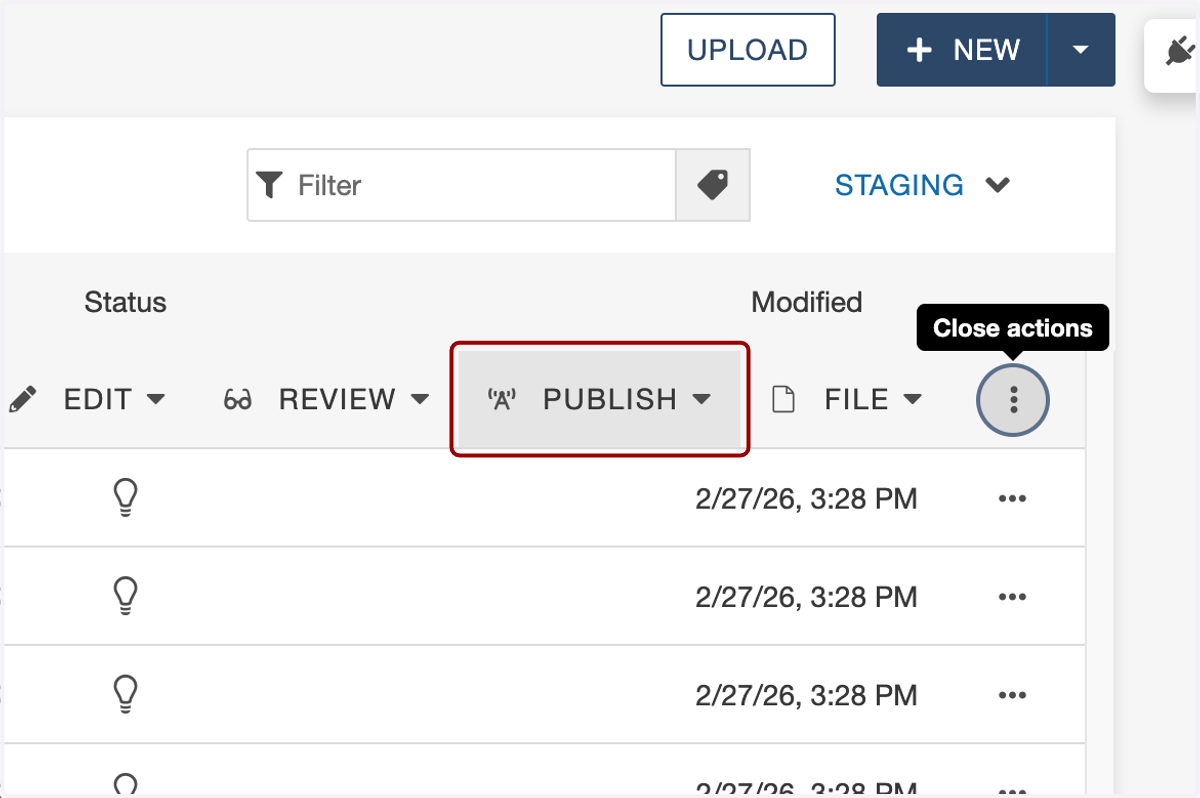This screenshot has height=798, width=1200.
Task: Click the NEW button
Action: pyautogui.click(x=962, y=50)
